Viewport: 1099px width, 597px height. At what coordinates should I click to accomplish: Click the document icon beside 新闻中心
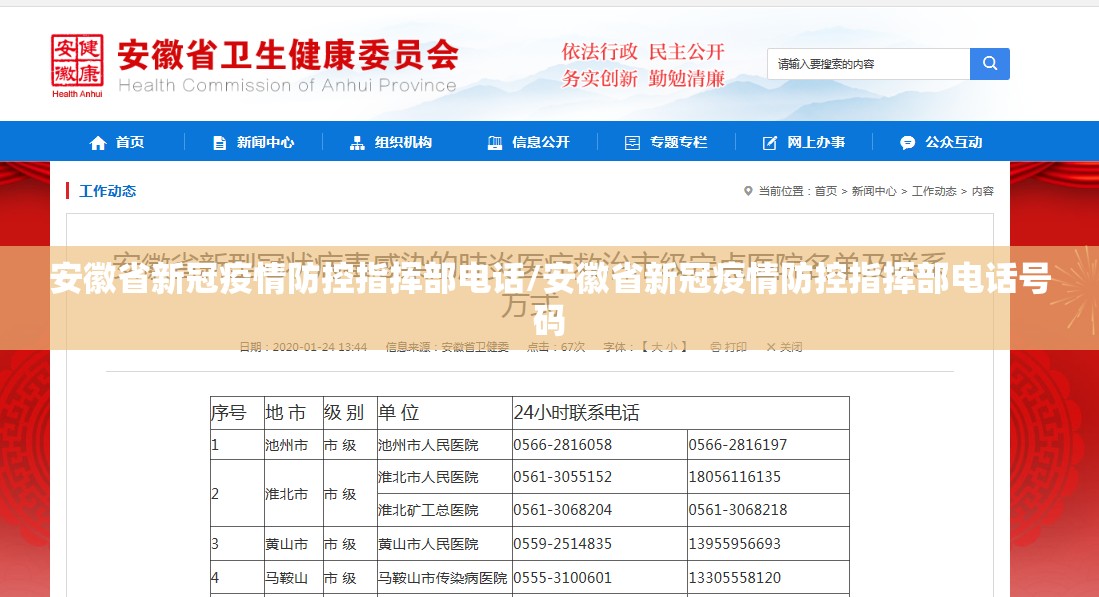tap(220, 143)
